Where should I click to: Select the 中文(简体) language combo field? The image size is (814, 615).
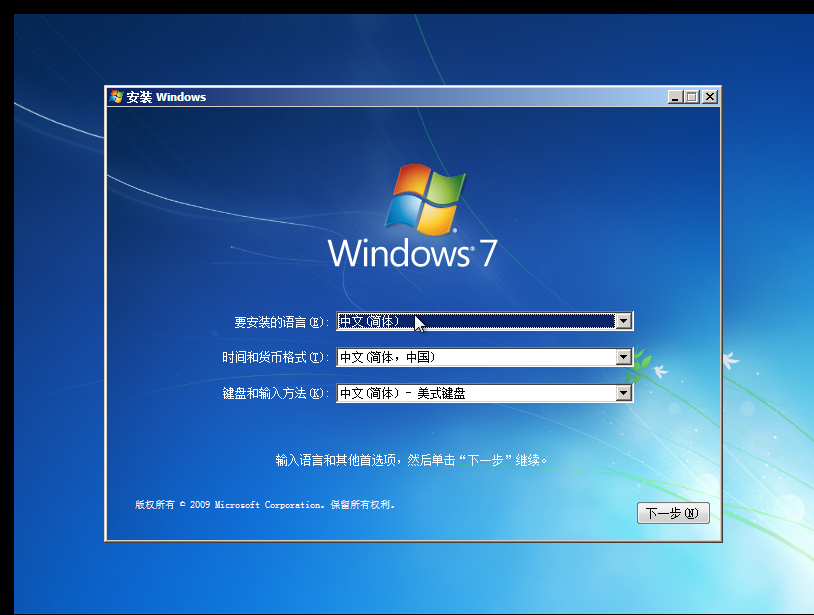pos(484,321)
